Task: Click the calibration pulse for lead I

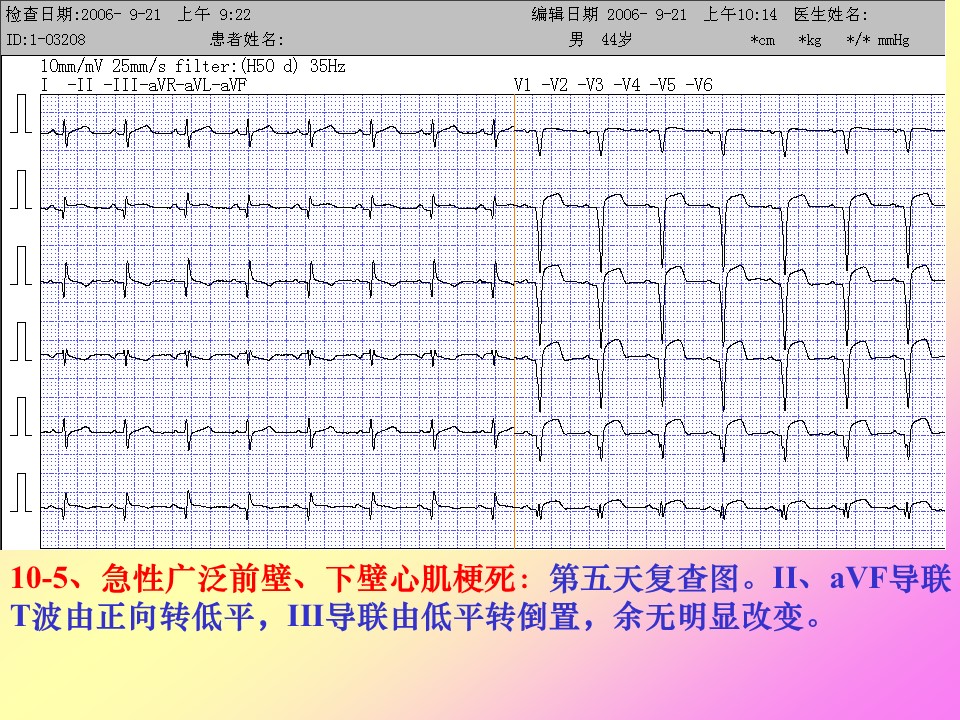Action: click(x=21, y=114)
